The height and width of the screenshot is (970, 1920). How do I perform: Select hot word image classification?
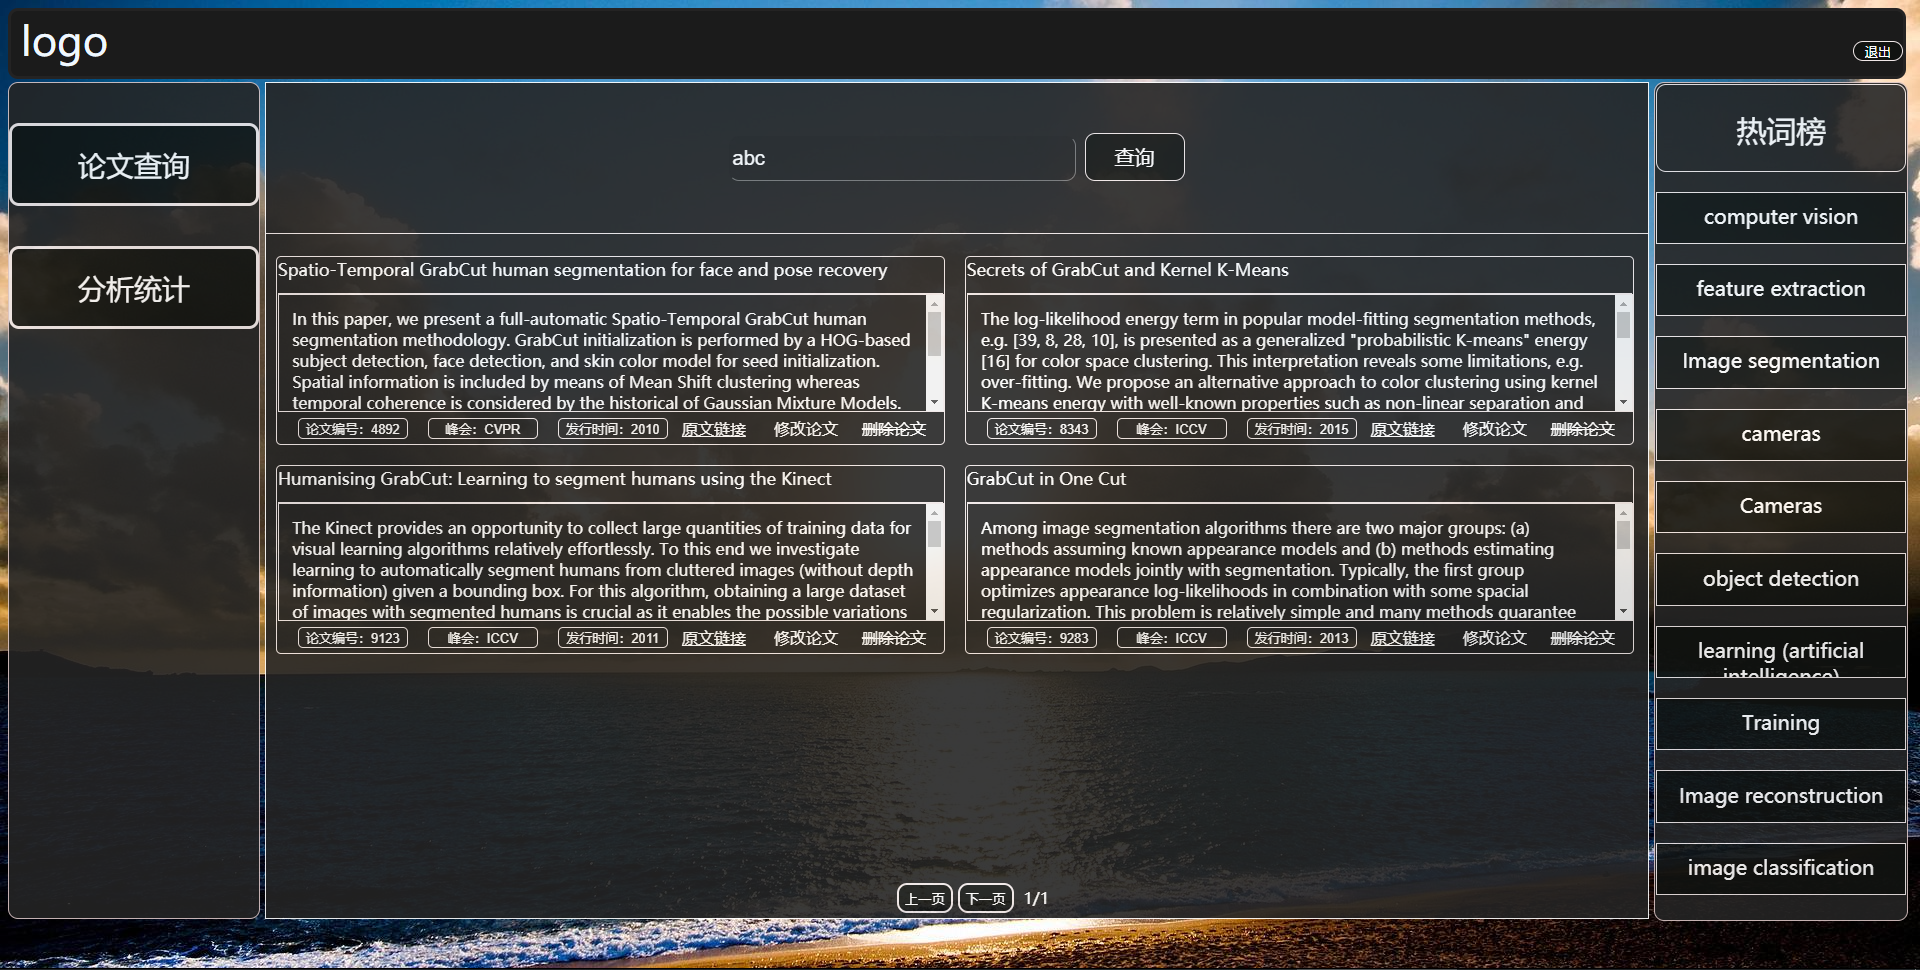click(x=1780, y=868)
